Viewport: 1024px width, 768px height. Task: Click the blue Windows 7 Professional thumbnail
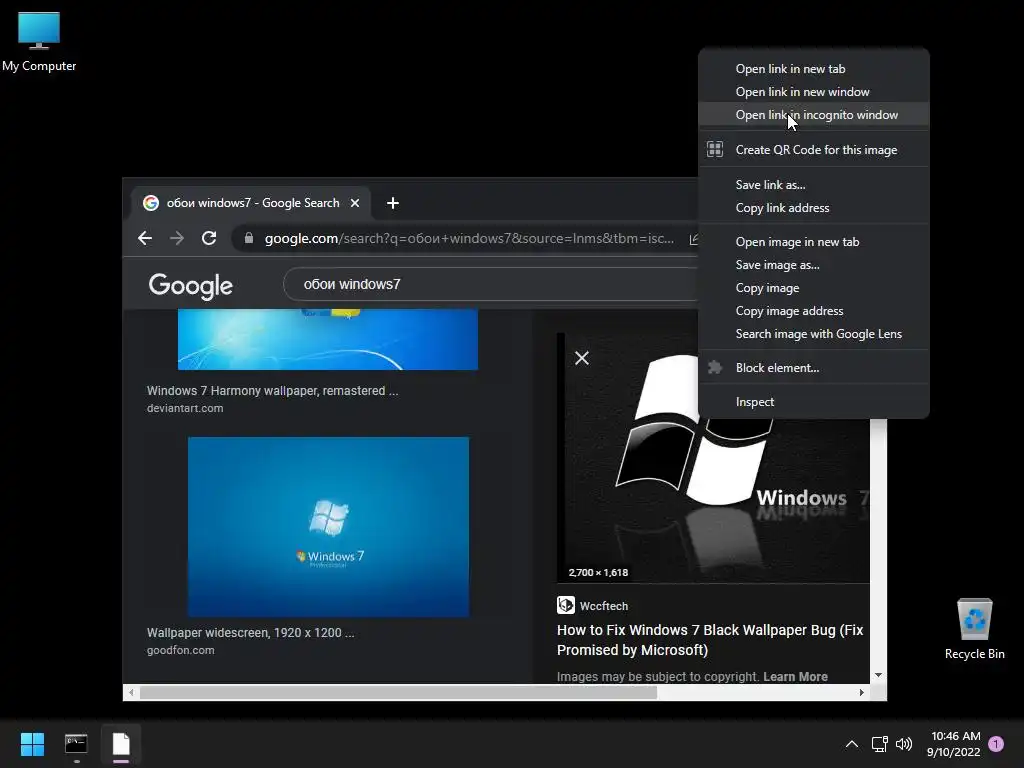pyautogui.click(x=328, y=527)
